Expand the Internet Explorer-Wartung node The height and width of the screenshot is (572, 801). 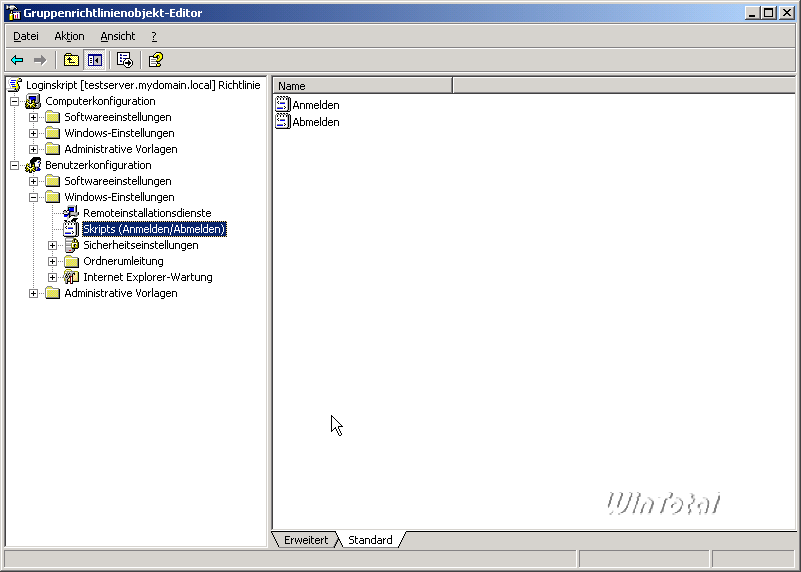point(52,277)
